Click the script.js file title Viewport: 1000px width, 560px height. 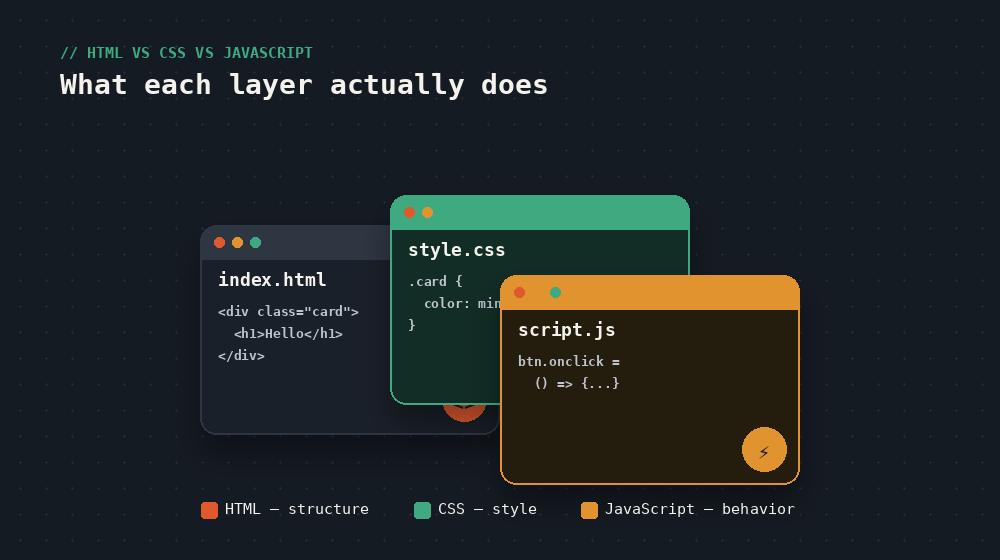pyautogui.click(x=566, y=330)
